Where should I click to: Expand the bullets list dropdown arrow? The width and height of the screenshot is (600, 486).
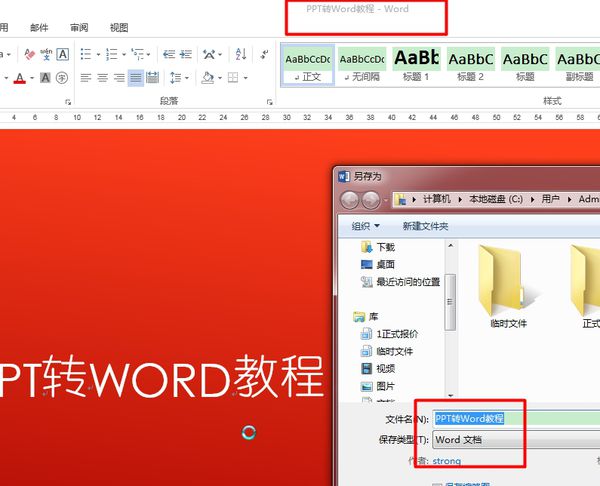point(98,54)
